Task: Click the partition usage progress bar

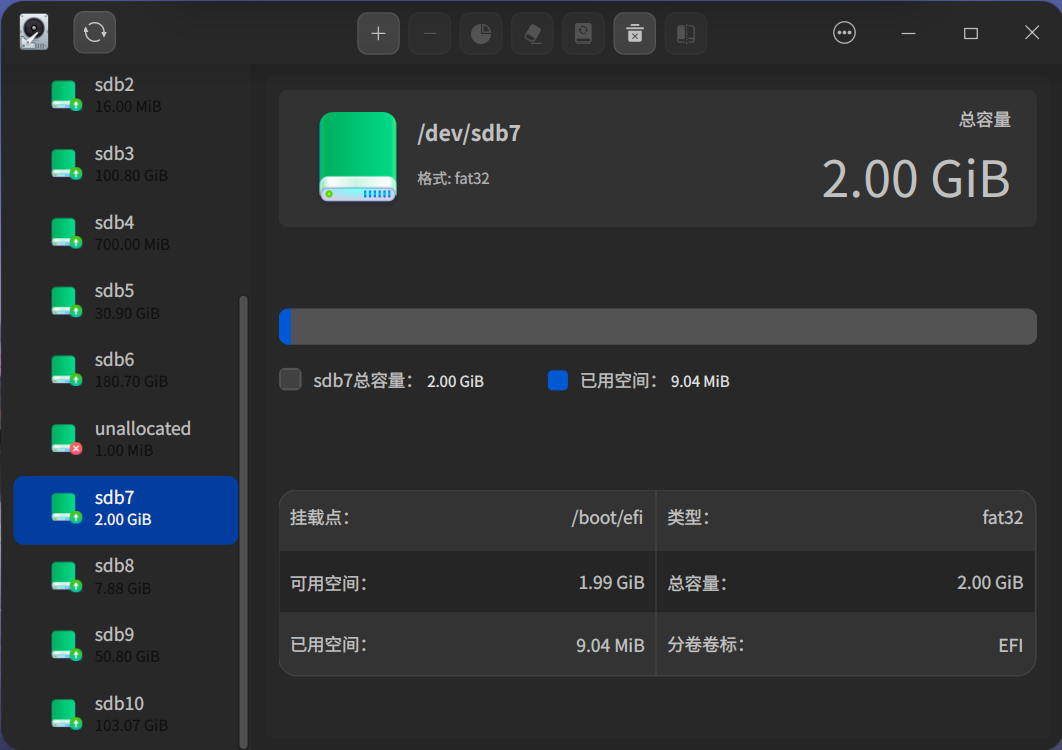Action: click(x=658, y=327)
